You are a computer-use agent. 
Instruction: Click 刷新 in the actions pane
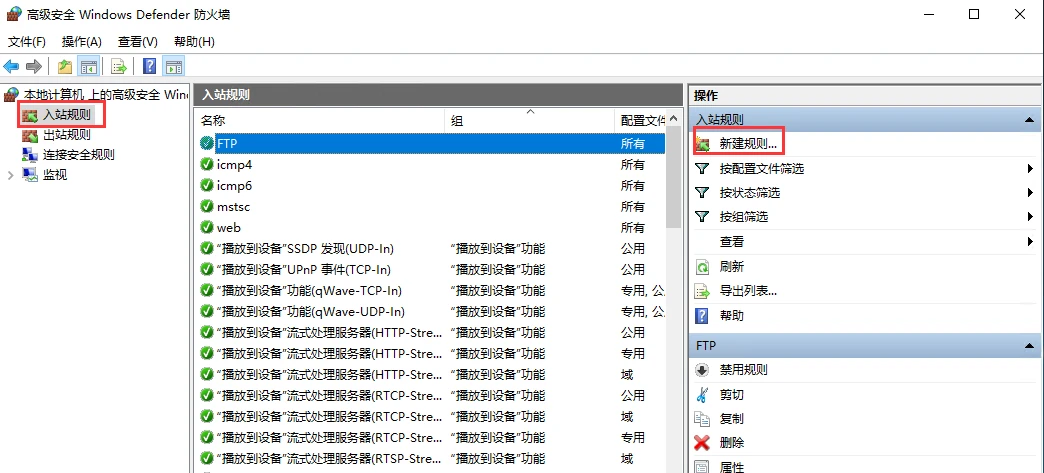(x=731, y=266)
